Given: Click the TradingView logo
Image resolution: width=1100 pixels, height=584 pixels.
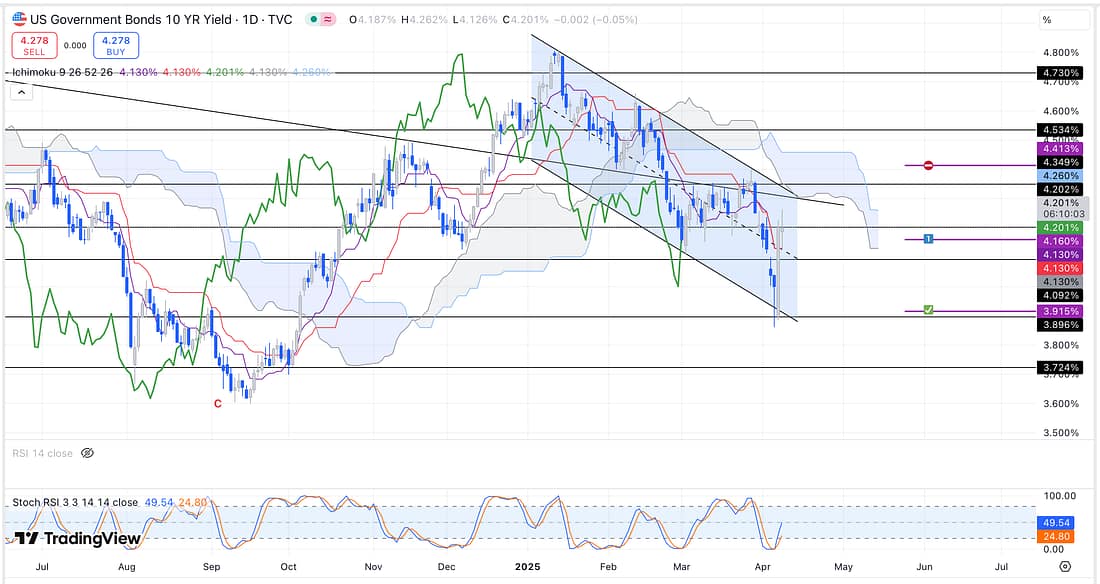Looking at the screenshot, I should [77, 539].
